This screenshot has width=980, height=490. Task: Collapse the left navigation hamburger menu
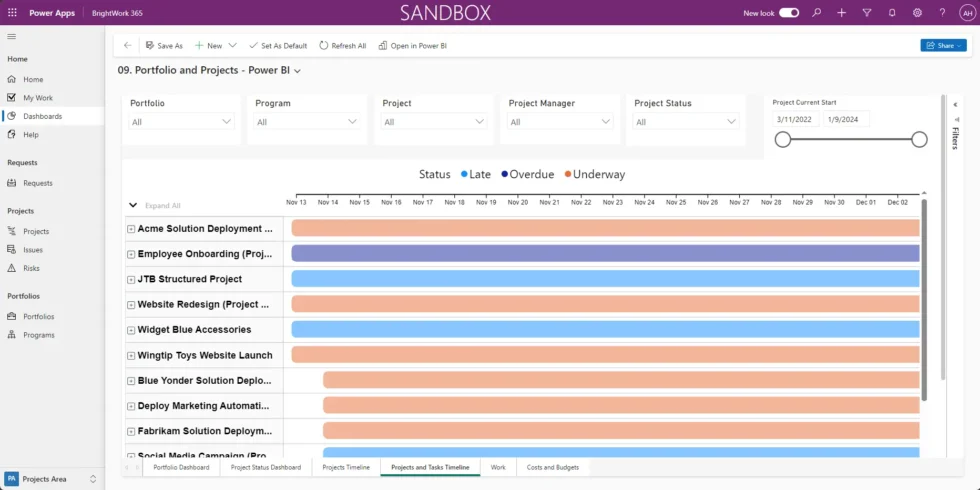pyautogui.click(x=12, y=36)
